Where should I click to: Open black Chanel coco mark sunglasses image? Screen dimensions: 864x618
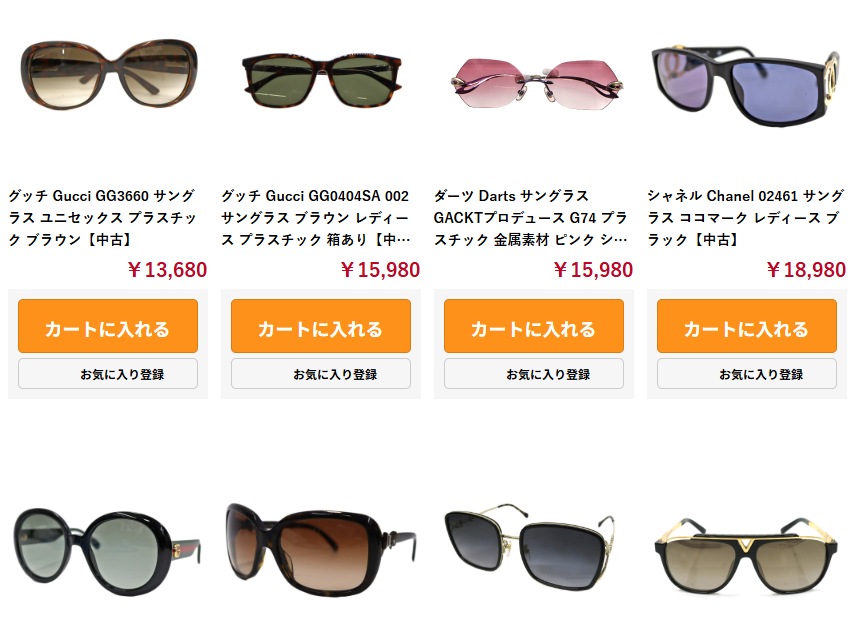coord(746,86)
